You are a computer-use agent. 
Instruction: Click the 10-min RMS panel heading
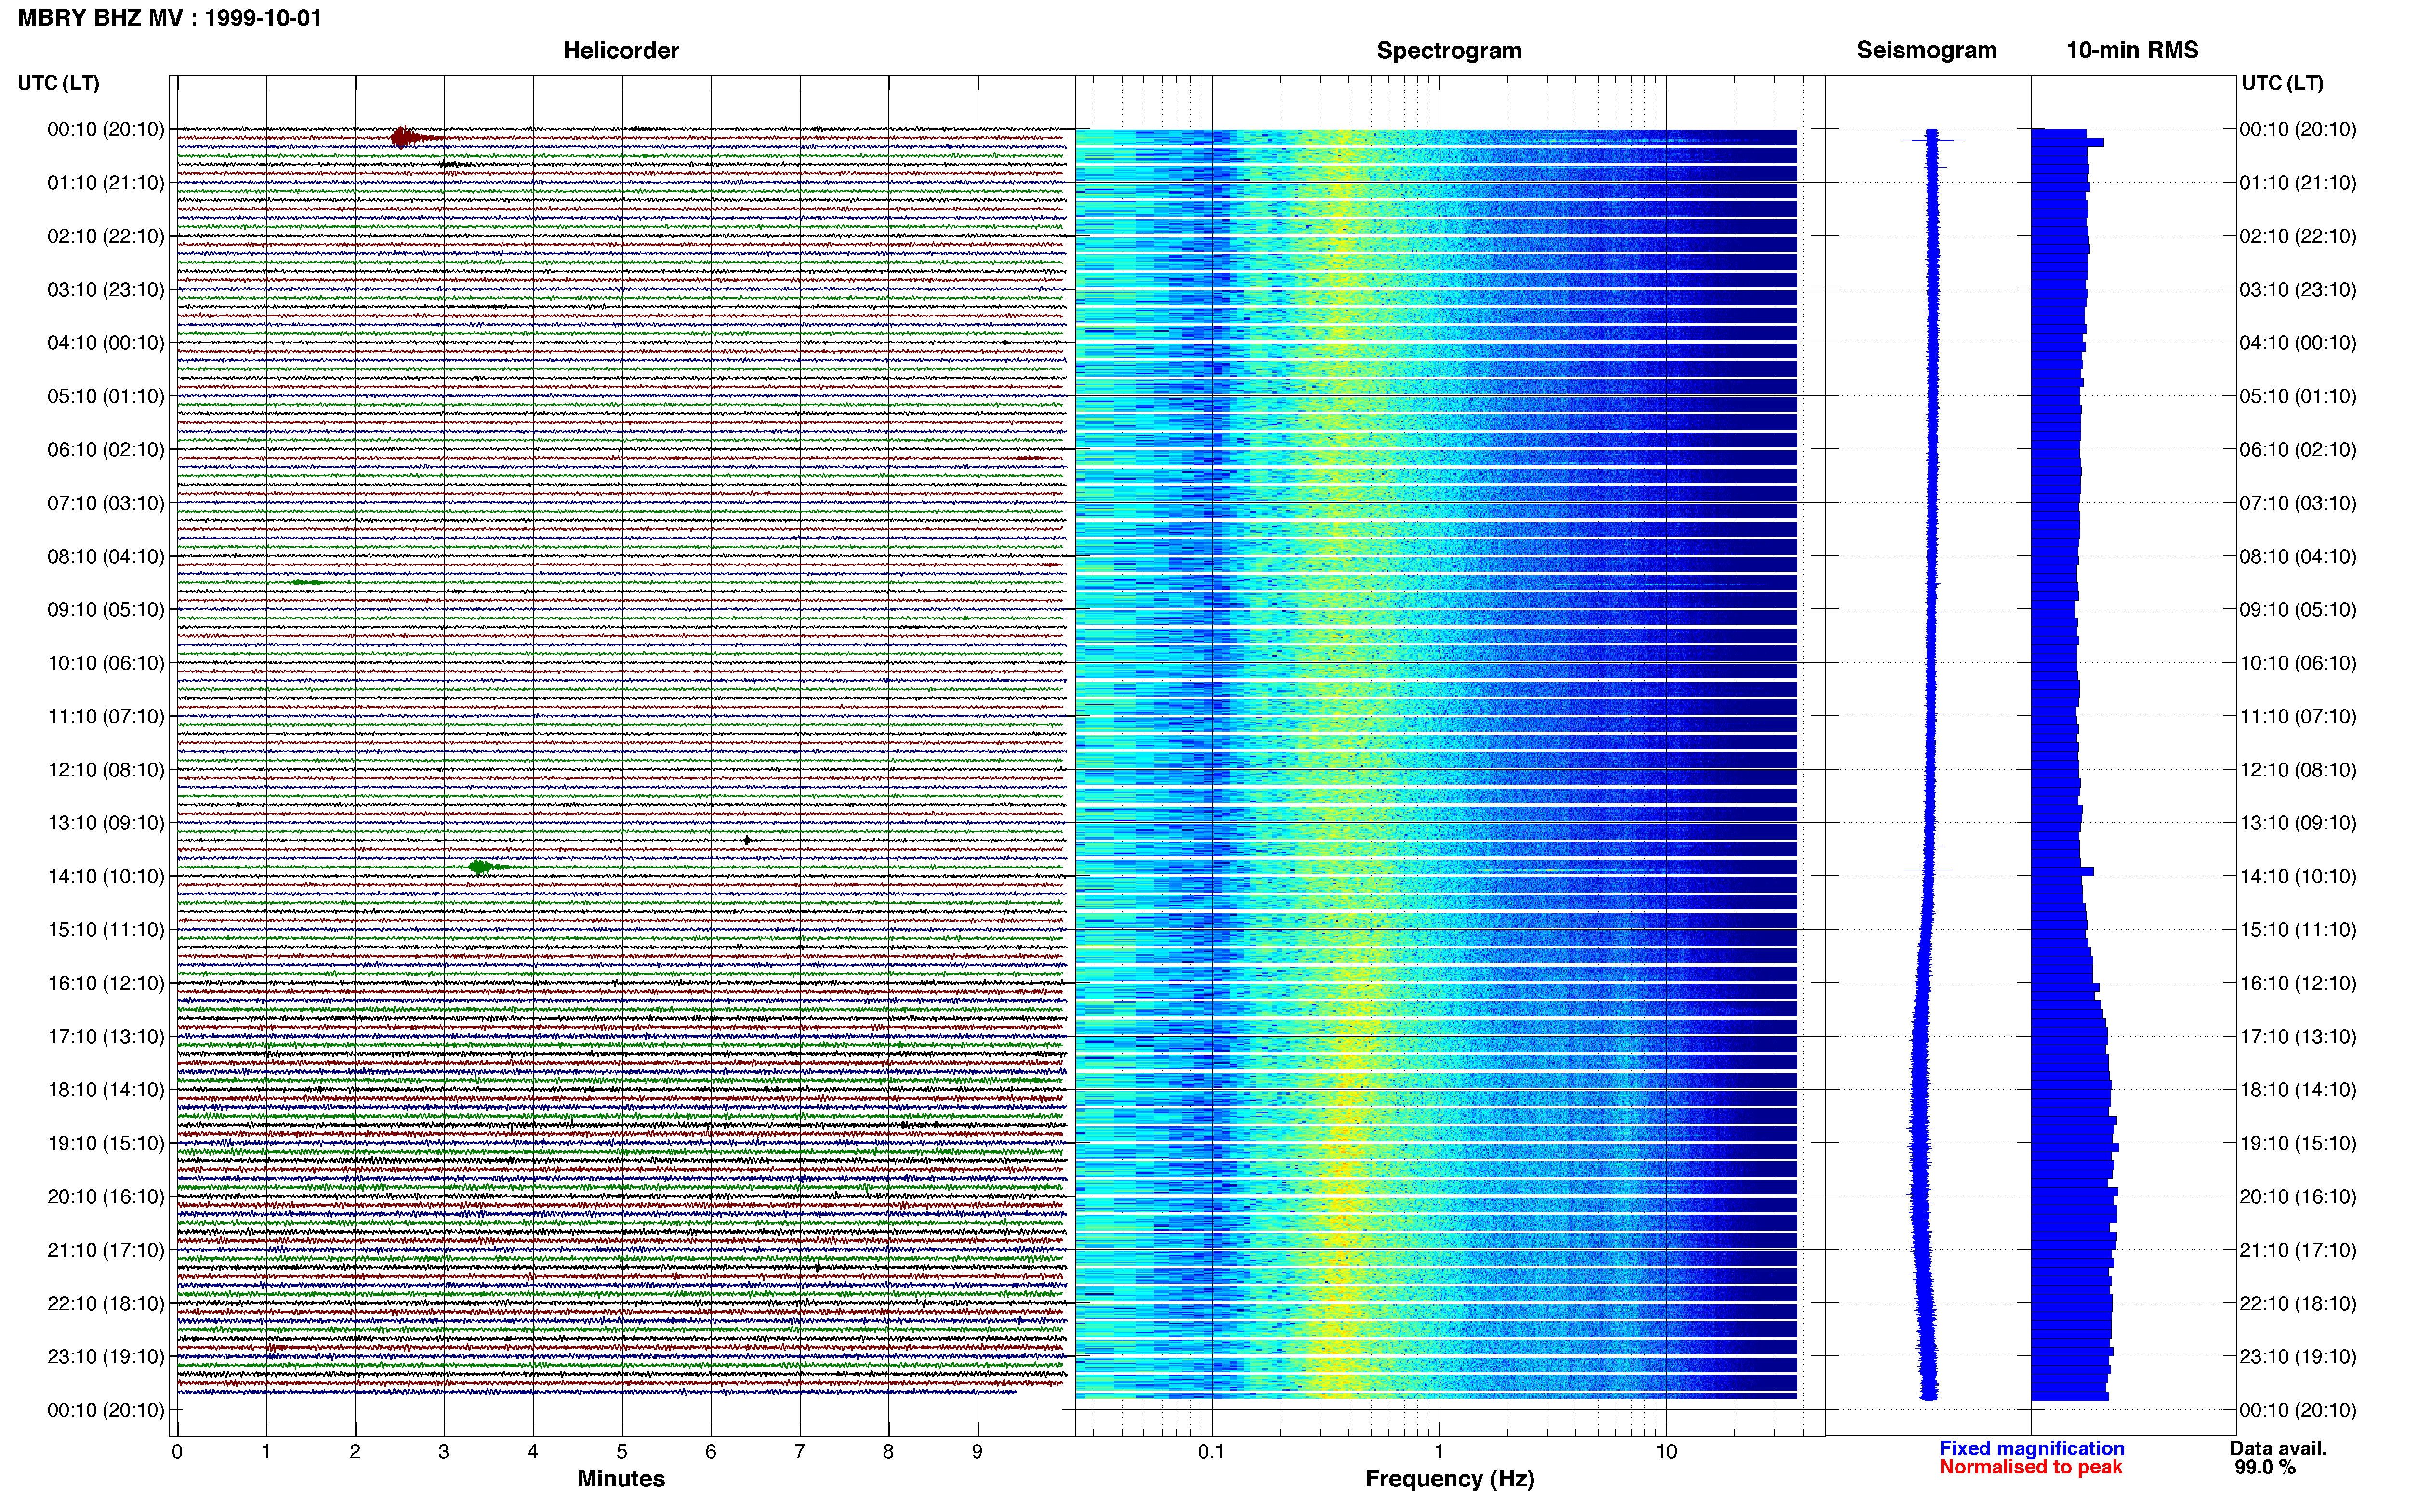(x=2132, y=50)
